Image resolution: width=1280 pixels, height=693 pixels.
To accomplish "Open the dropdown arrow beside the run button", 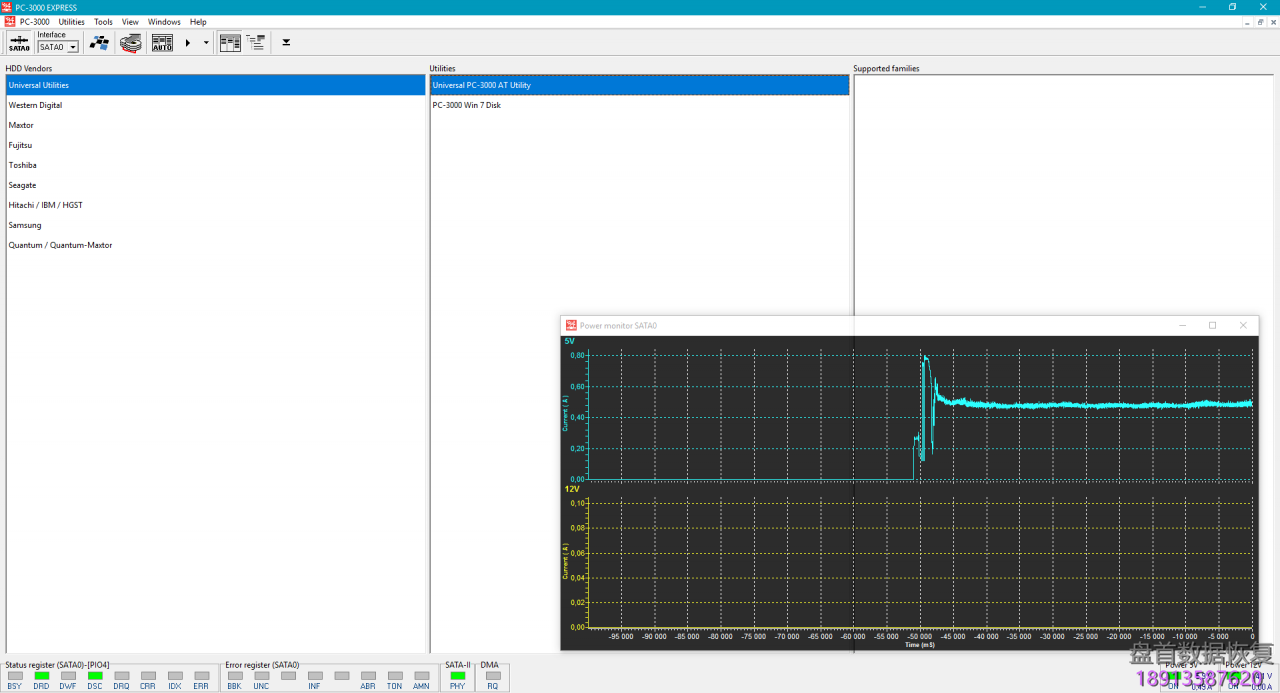I will point(206,42).
